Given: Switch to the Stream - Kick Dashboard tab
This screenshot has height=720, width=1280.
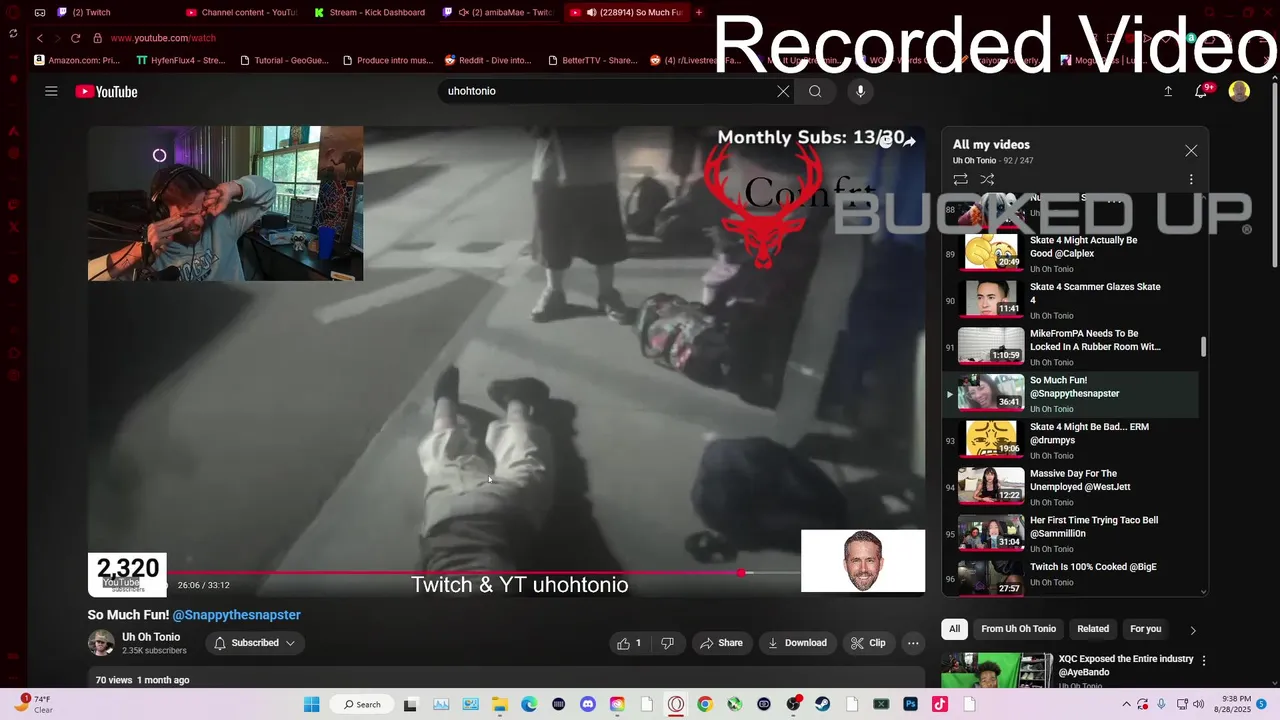Looking at the screenshot, I should (371, 12).
